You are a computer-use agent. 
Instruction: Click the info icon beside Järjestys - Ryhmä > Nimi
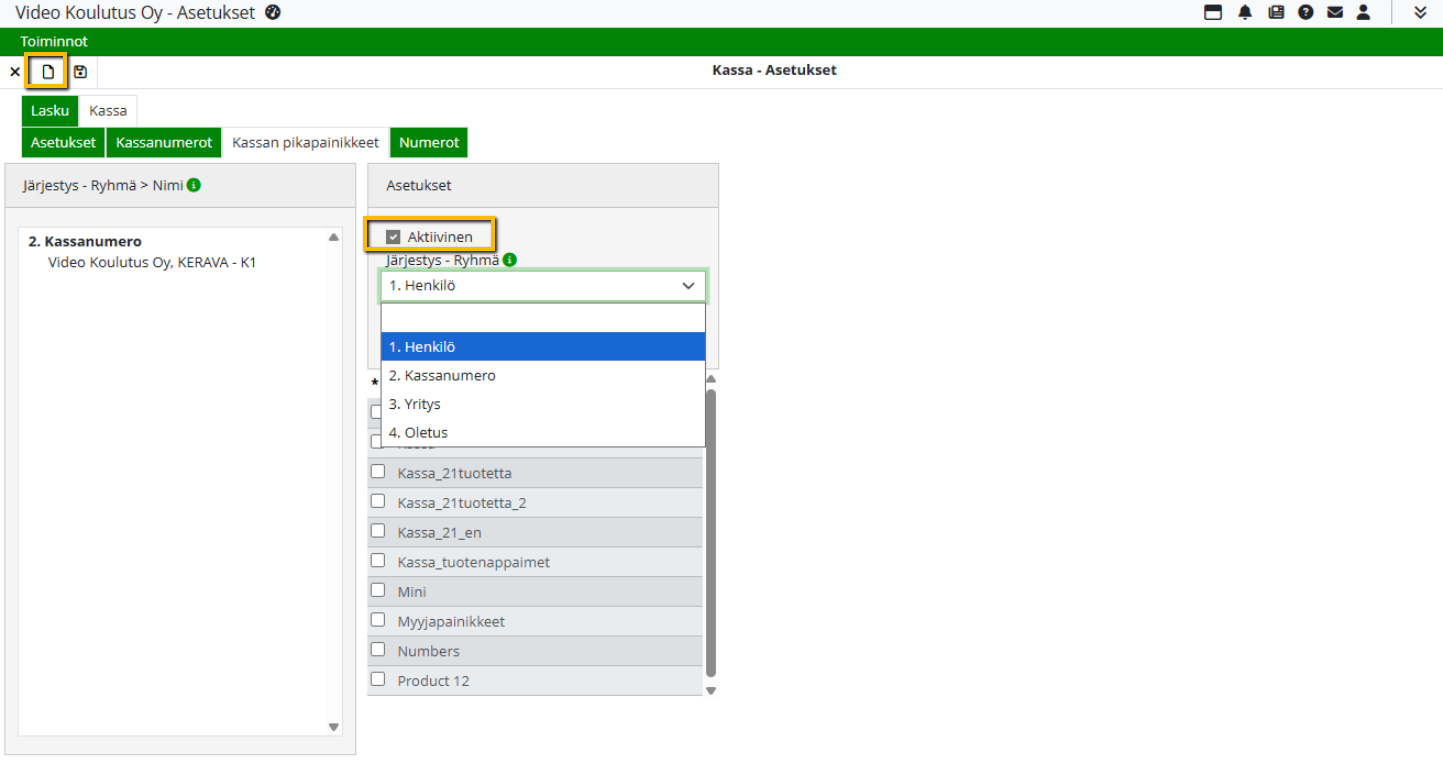point(194,185)
